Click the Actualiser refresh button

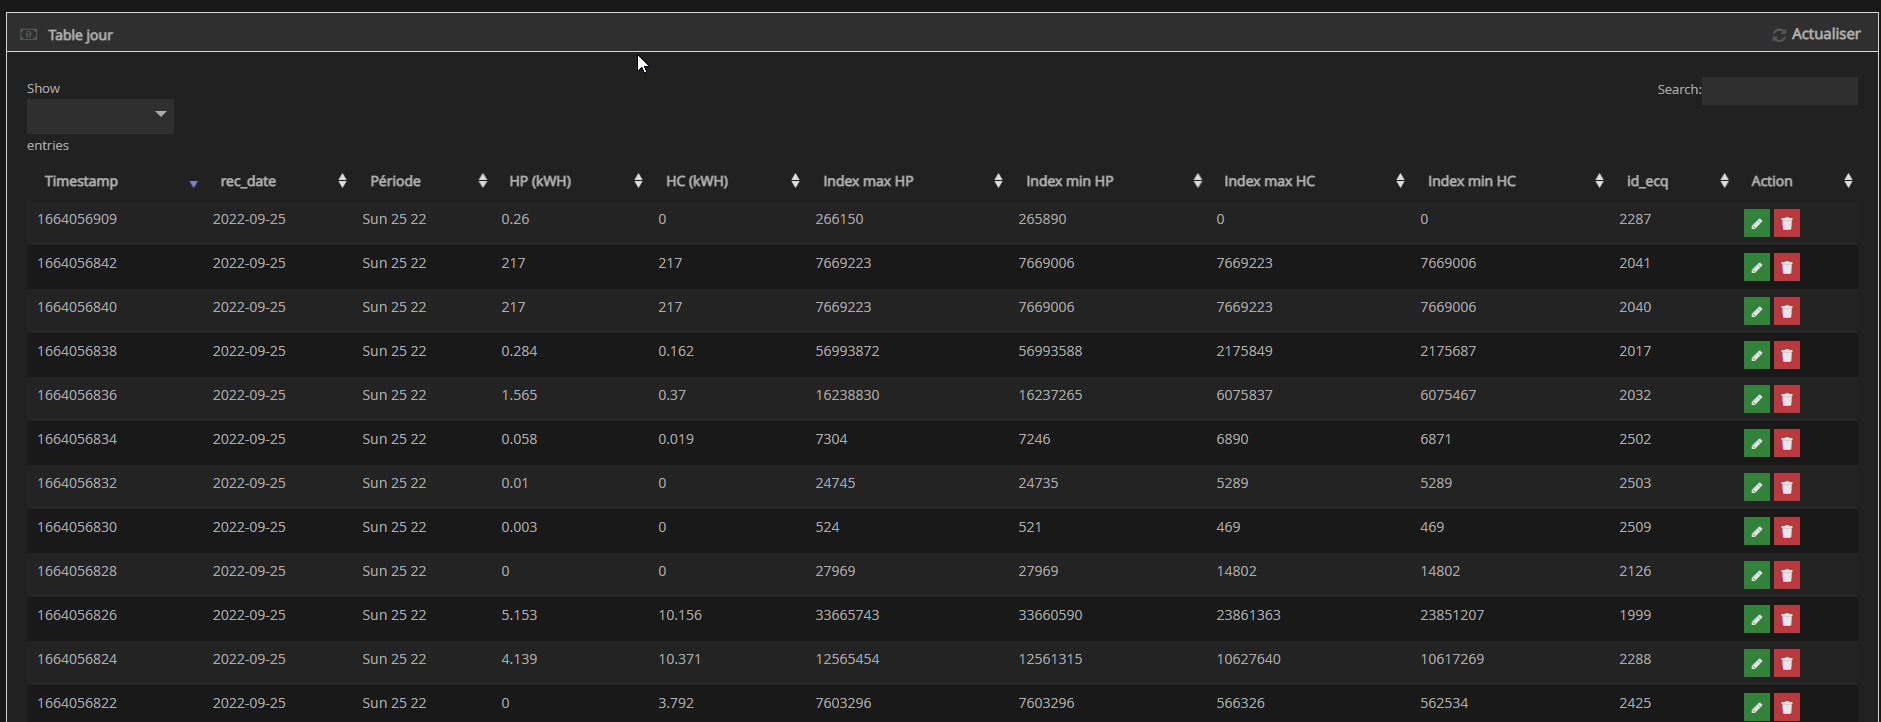click(1816, 34)
